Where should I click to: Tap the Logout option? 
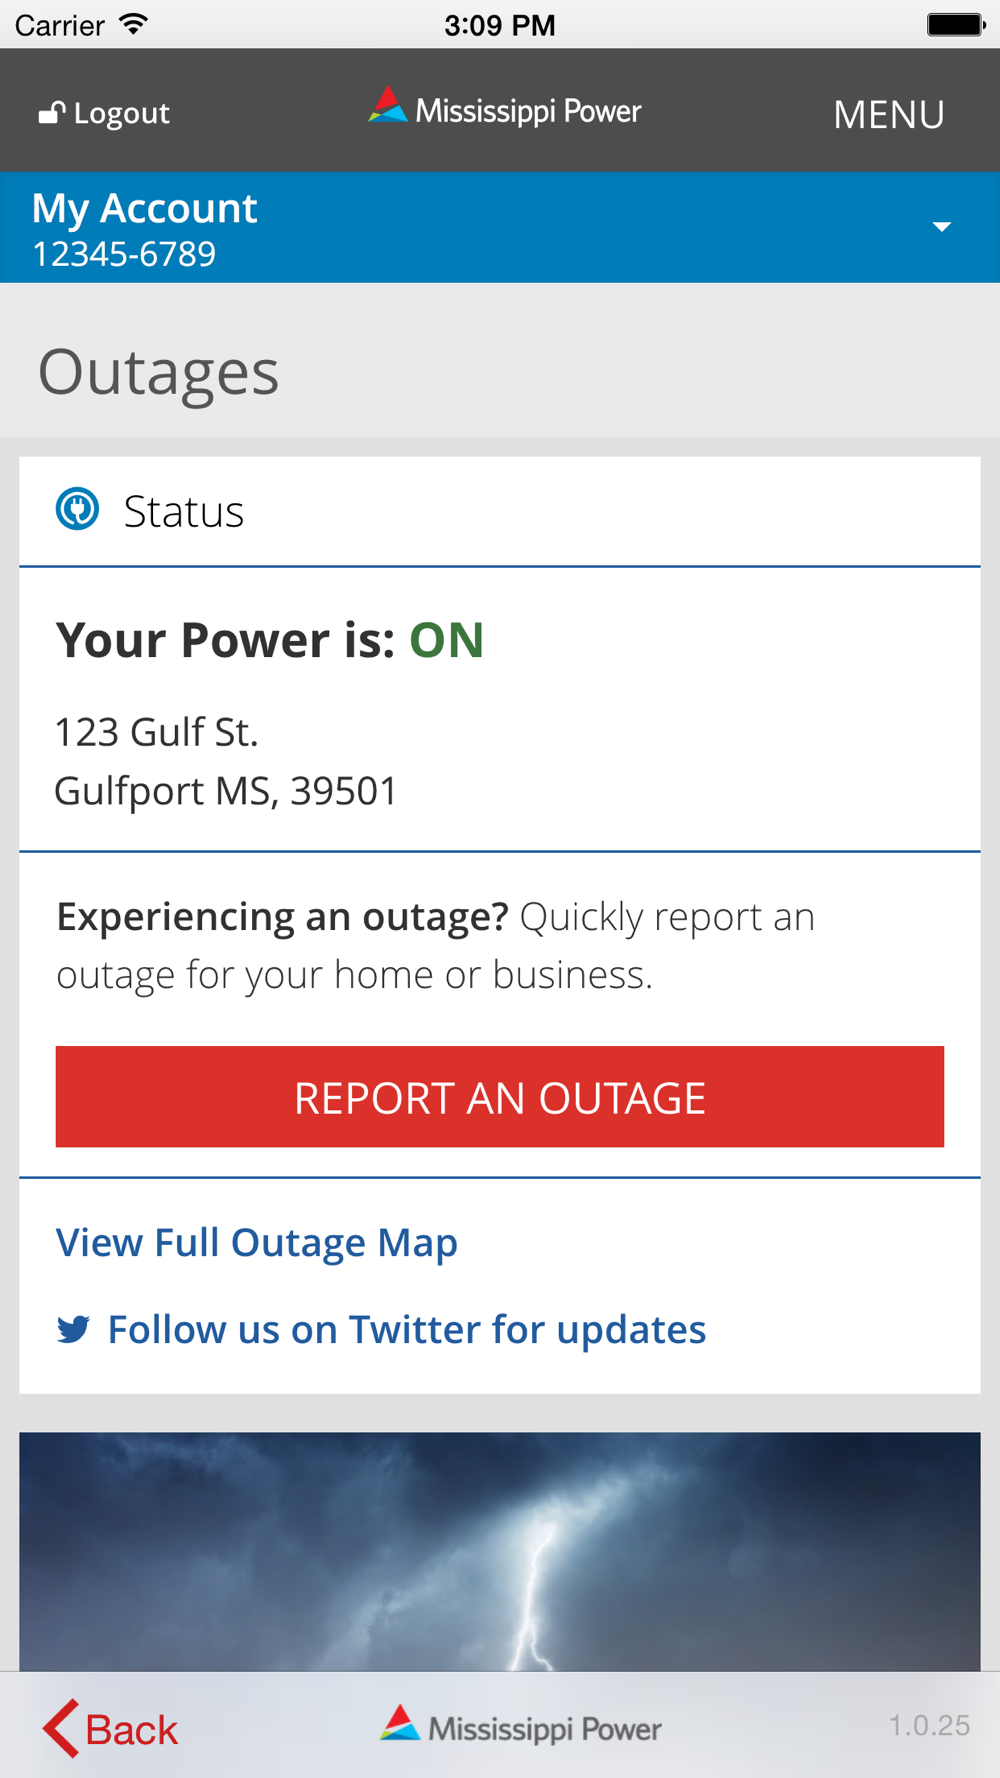[104, 113]
